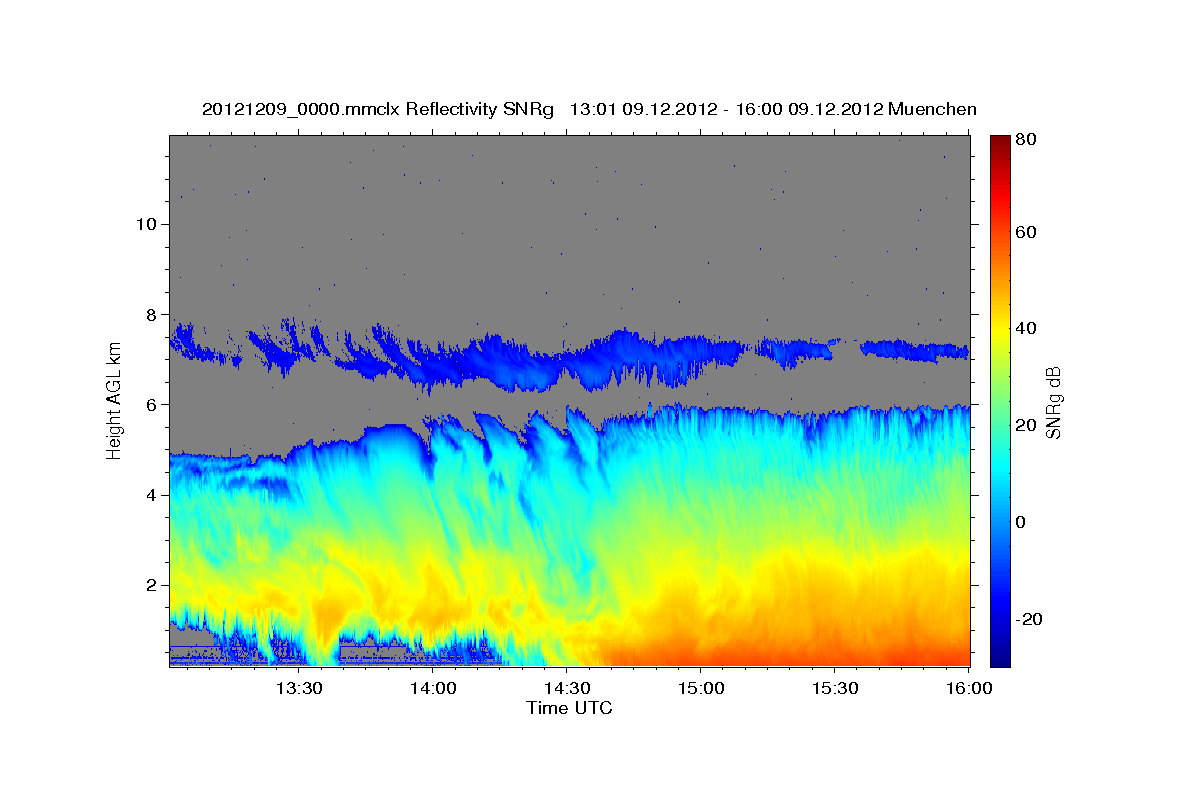The height and width of the screenshot is (800, 1200).
Task: Click the 14:00 time tick label
Action: (x=432, y=688)
